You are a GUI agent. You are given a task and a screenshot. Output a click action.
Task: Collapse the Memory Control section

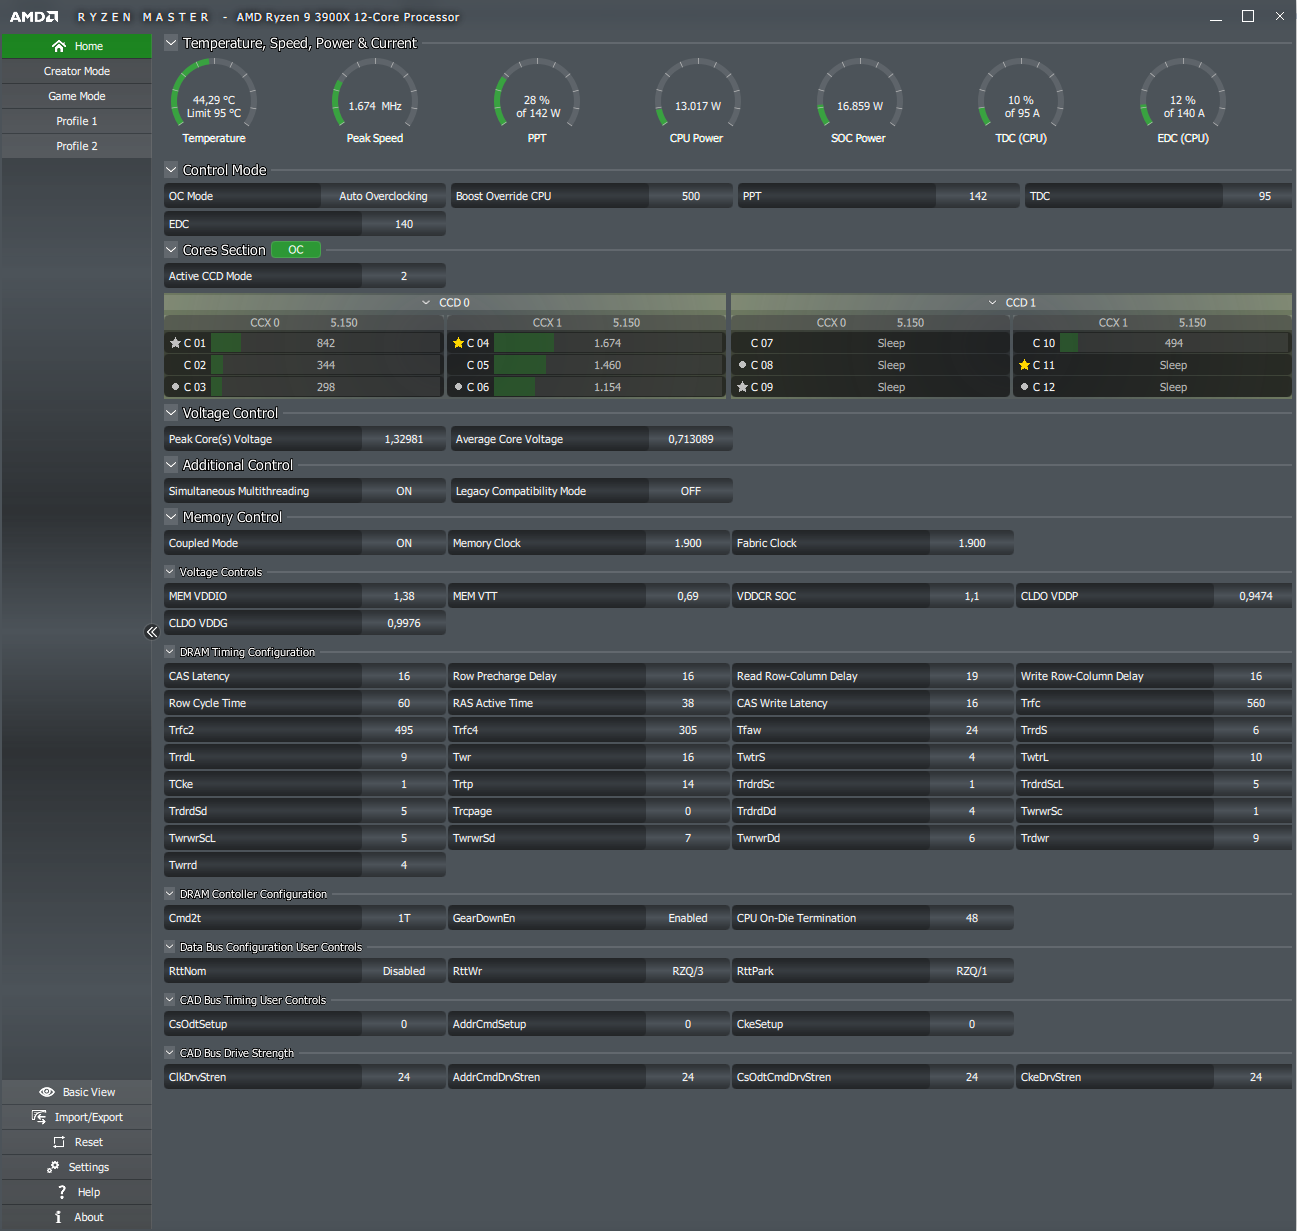[171, 517]
